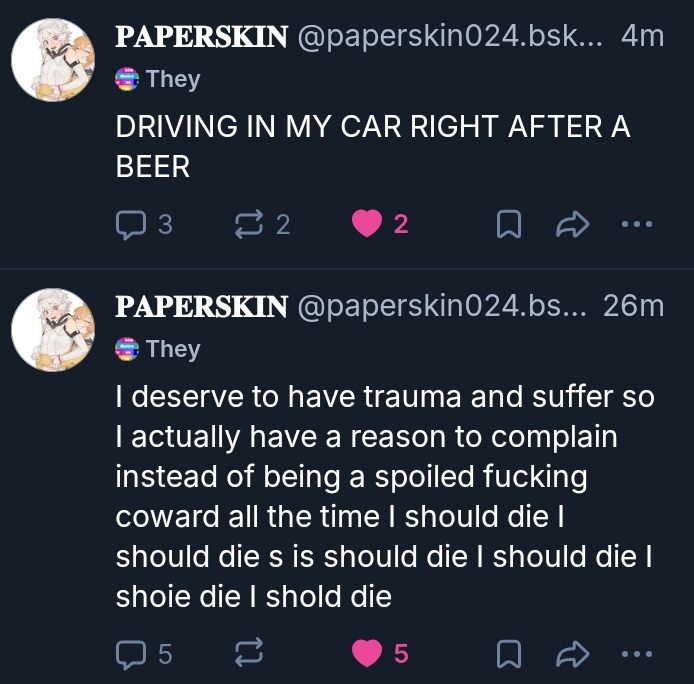Viewport: 694px width, 684px height.
Task: Bookmark the 'DRIVING IN MY CAR' post
Action: pos(509,225)
